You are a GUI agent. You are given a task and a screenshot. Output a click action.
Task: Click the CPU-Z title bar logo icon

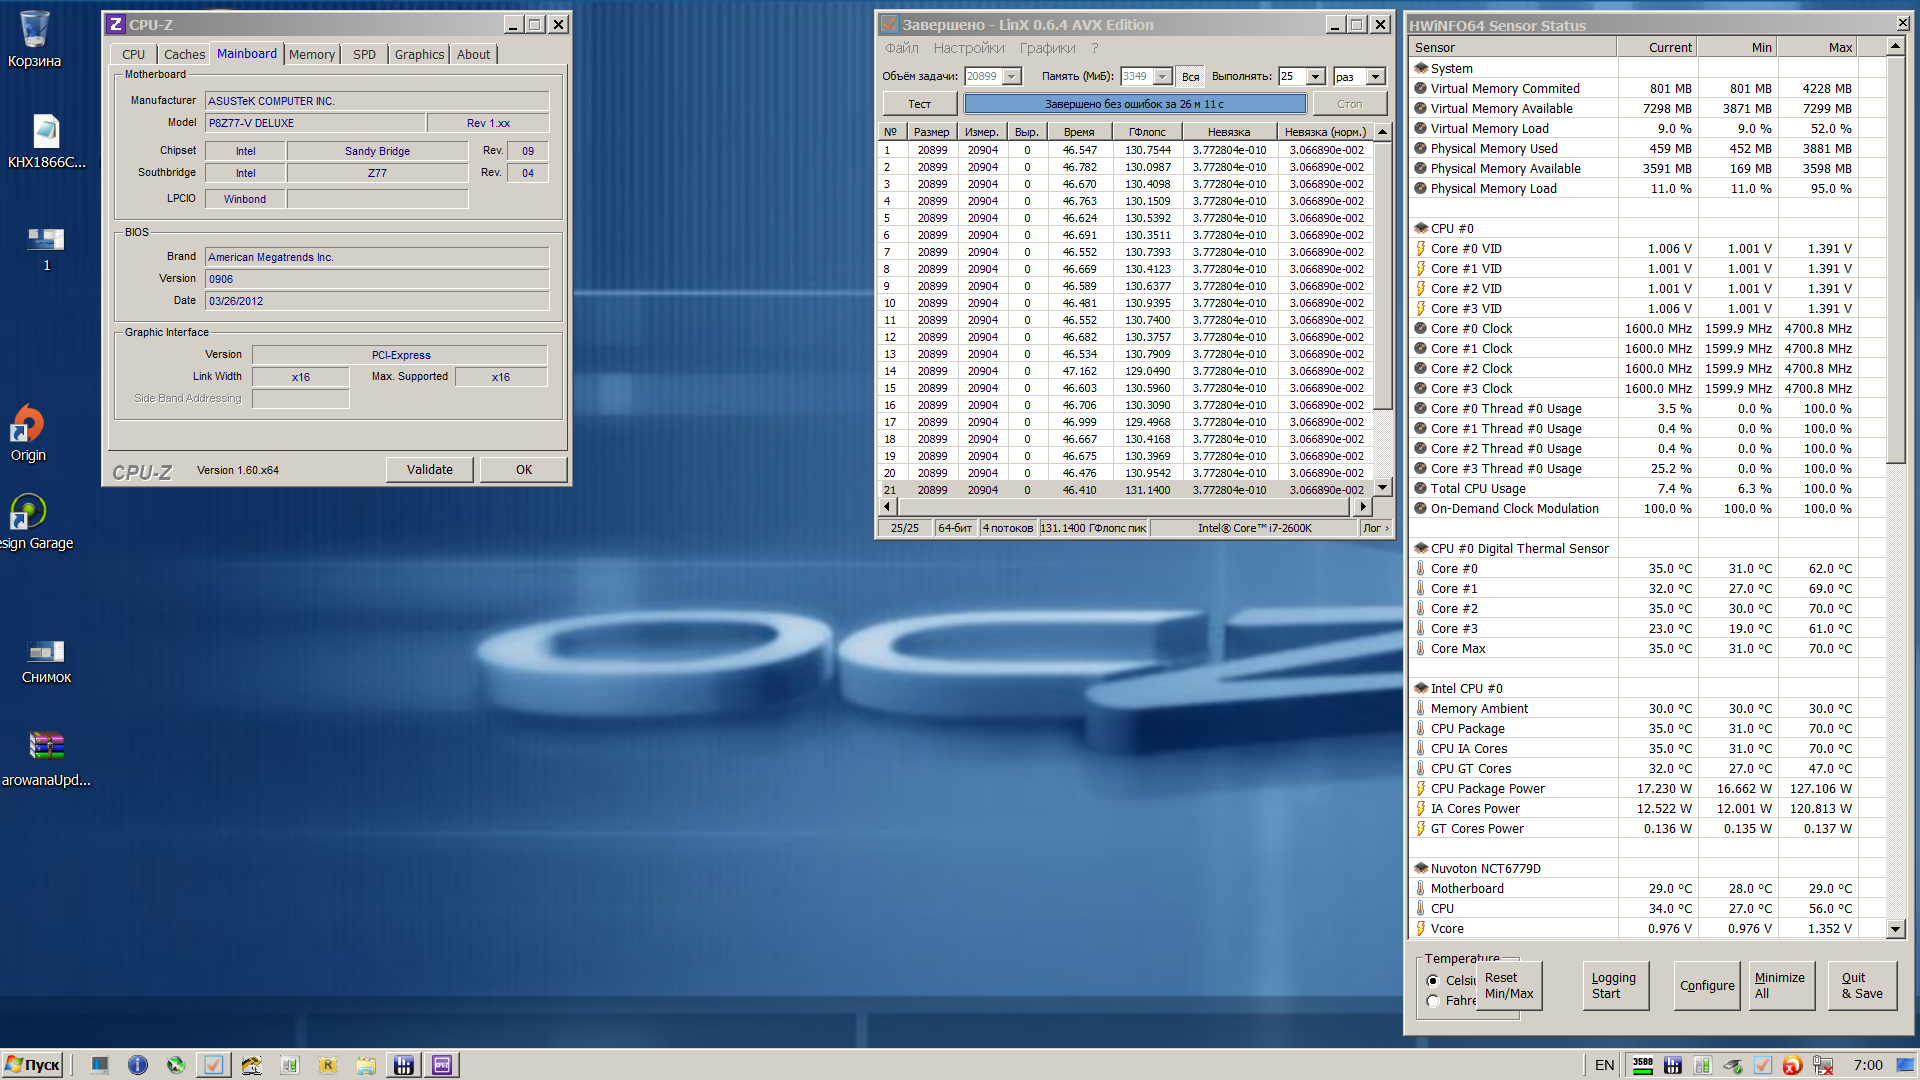(115, 25)
